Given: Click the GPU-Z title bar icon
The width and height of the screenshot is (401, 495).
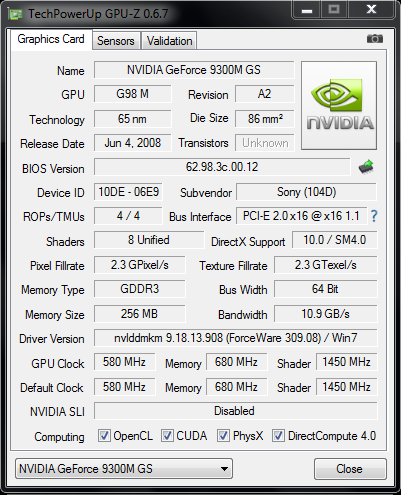Looking at the screenshot, I should [15, 14].
